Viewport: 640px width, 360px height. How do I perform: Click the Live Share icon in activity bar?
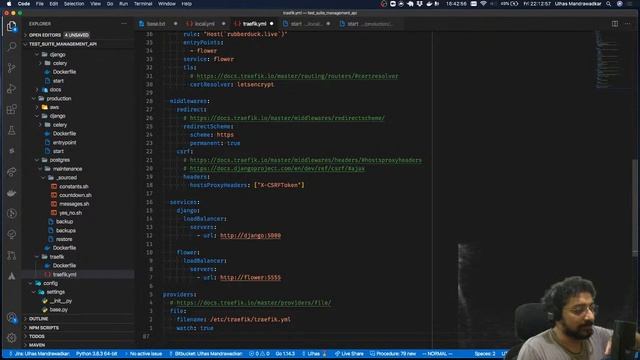click(x=11, y=172)
